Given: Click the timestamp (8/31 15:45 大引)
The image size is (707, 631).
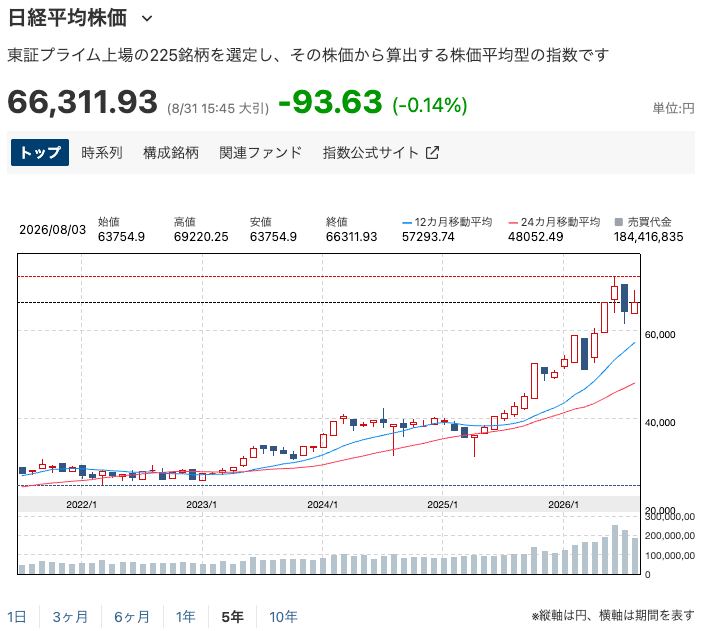Looking at the screenshot, I should 218,109.
